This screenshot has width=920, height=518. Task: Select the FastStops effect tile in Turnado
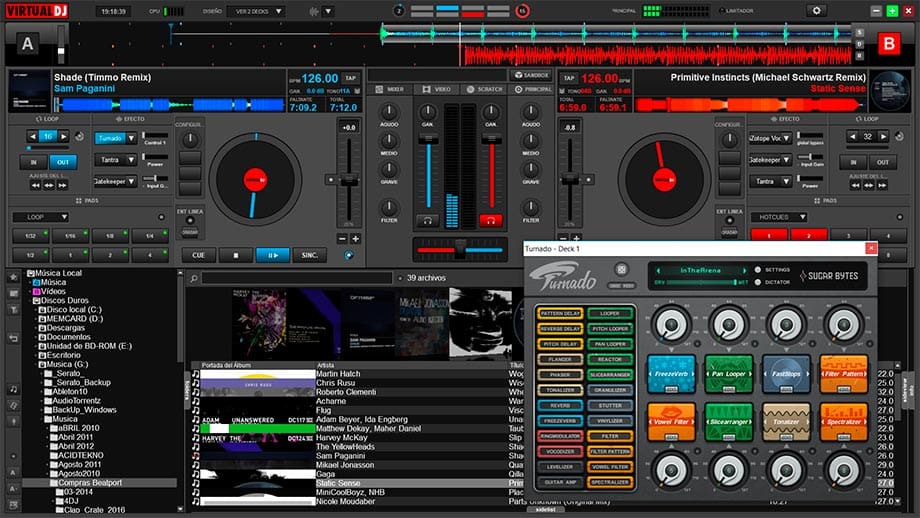[x=786, y=374]
